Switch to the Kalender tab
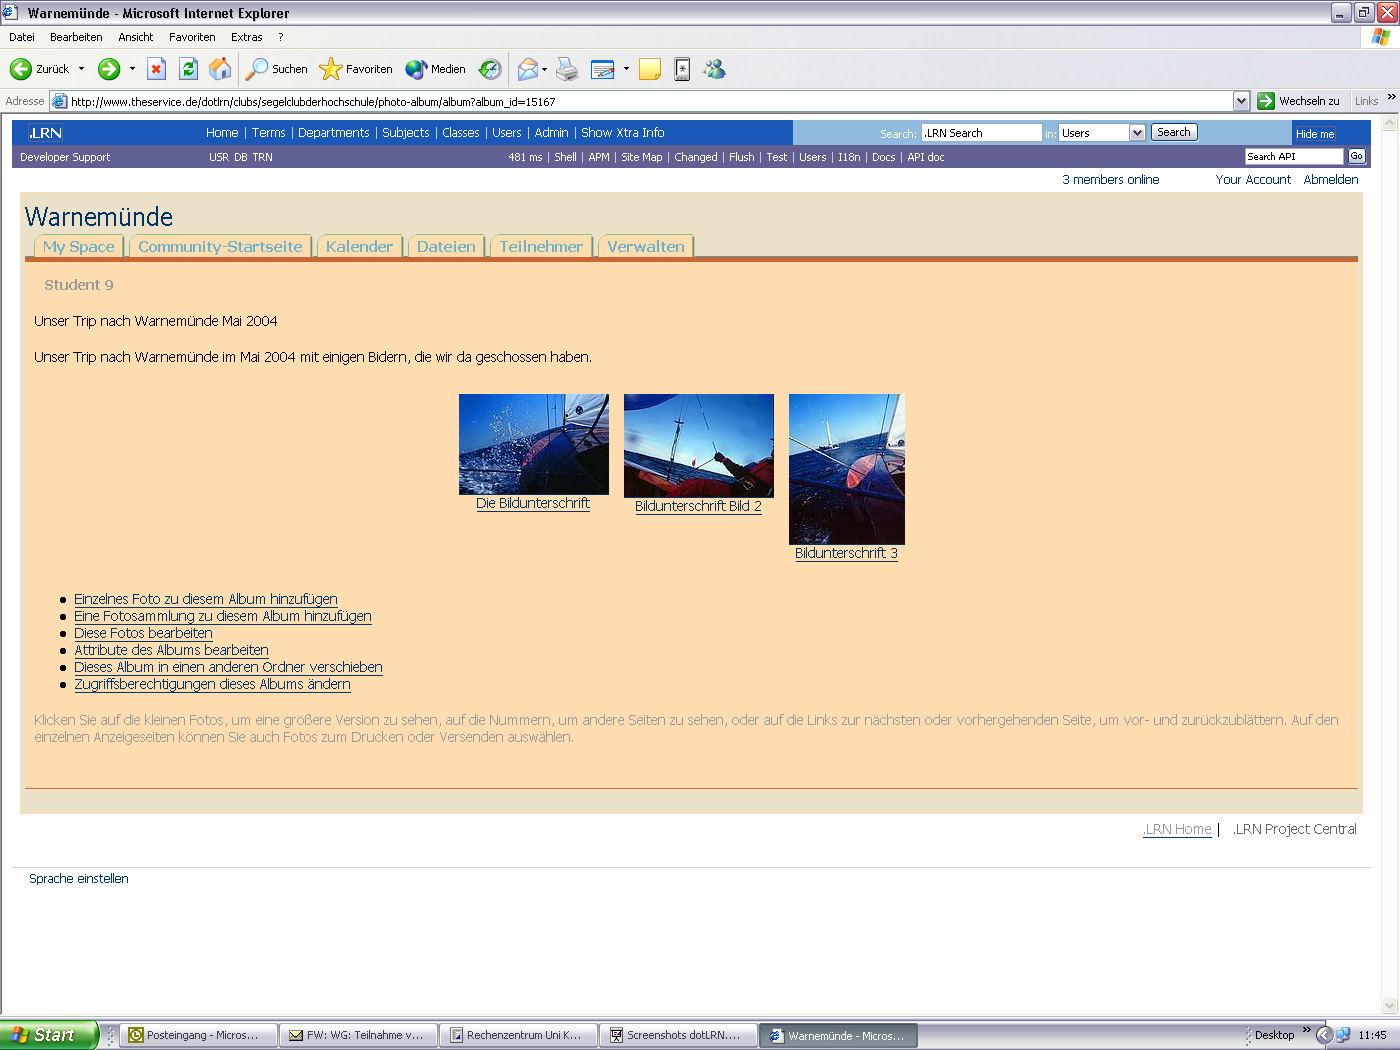The width and height of the screenshot is (1400, 1050). pos(360,246)
